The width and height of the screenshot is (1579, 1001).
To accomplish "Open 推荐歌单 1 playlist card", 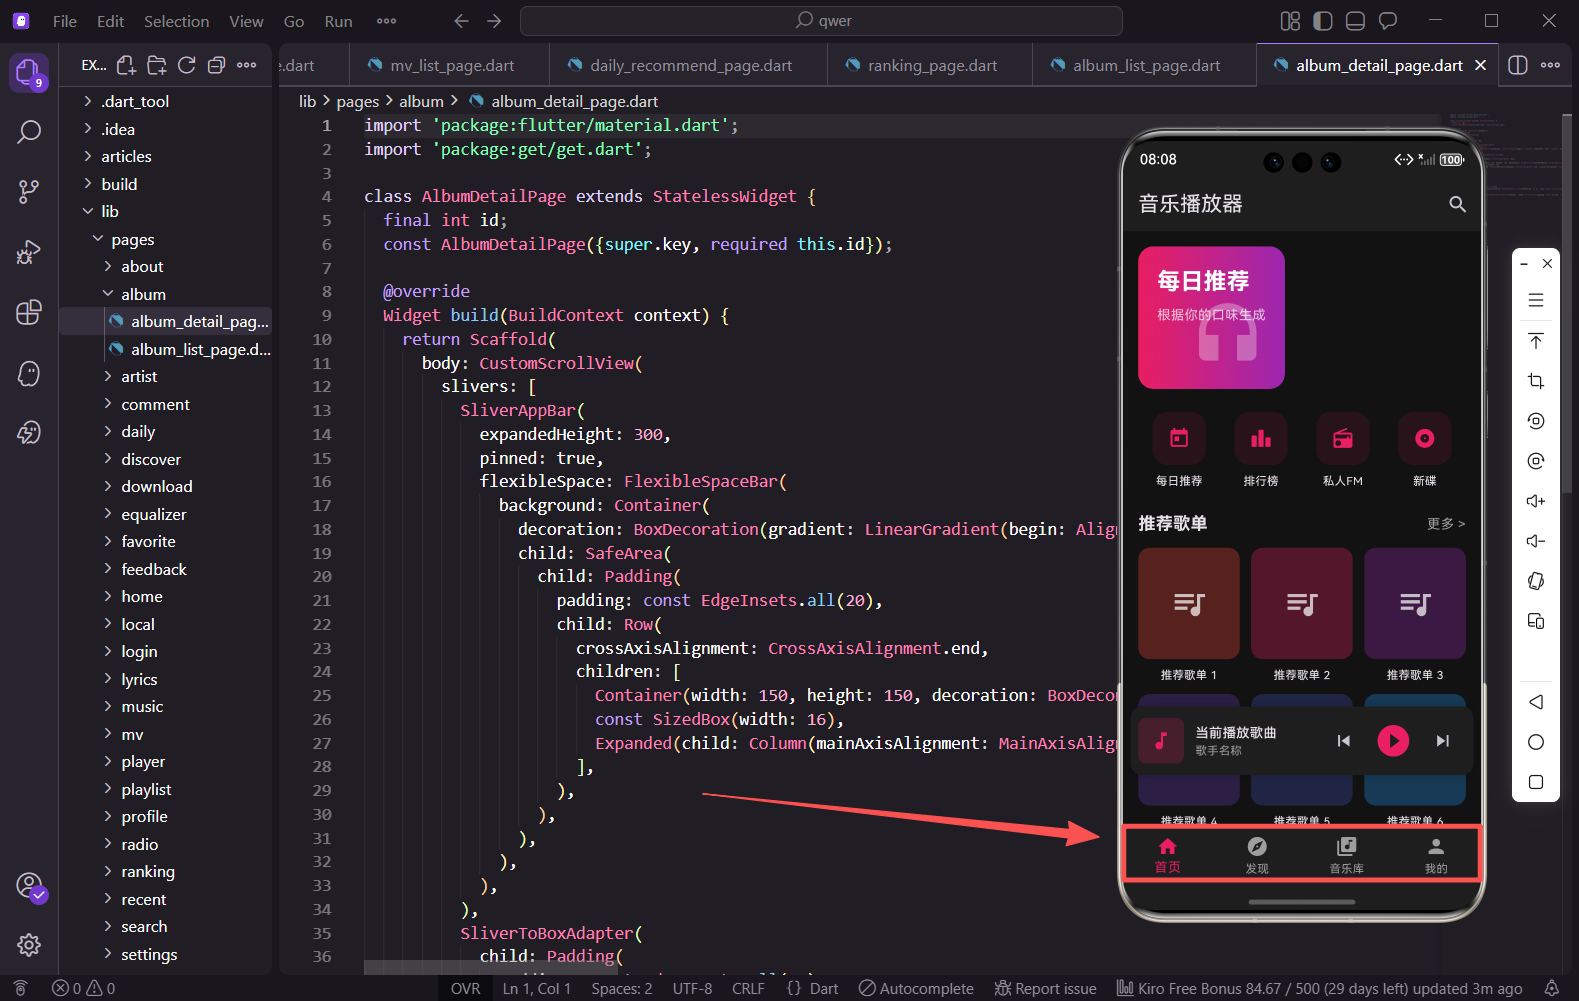I will click(x=1189, y=603).
